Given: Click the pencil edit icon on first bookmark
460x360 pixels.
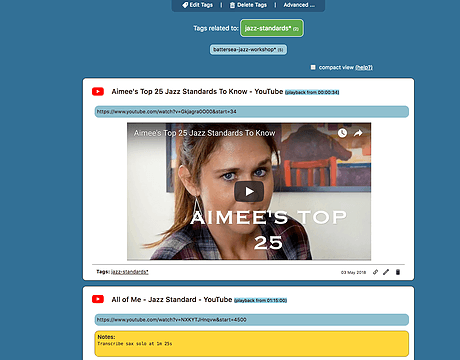Looking at the screenshot, I should tap(386, 272).
